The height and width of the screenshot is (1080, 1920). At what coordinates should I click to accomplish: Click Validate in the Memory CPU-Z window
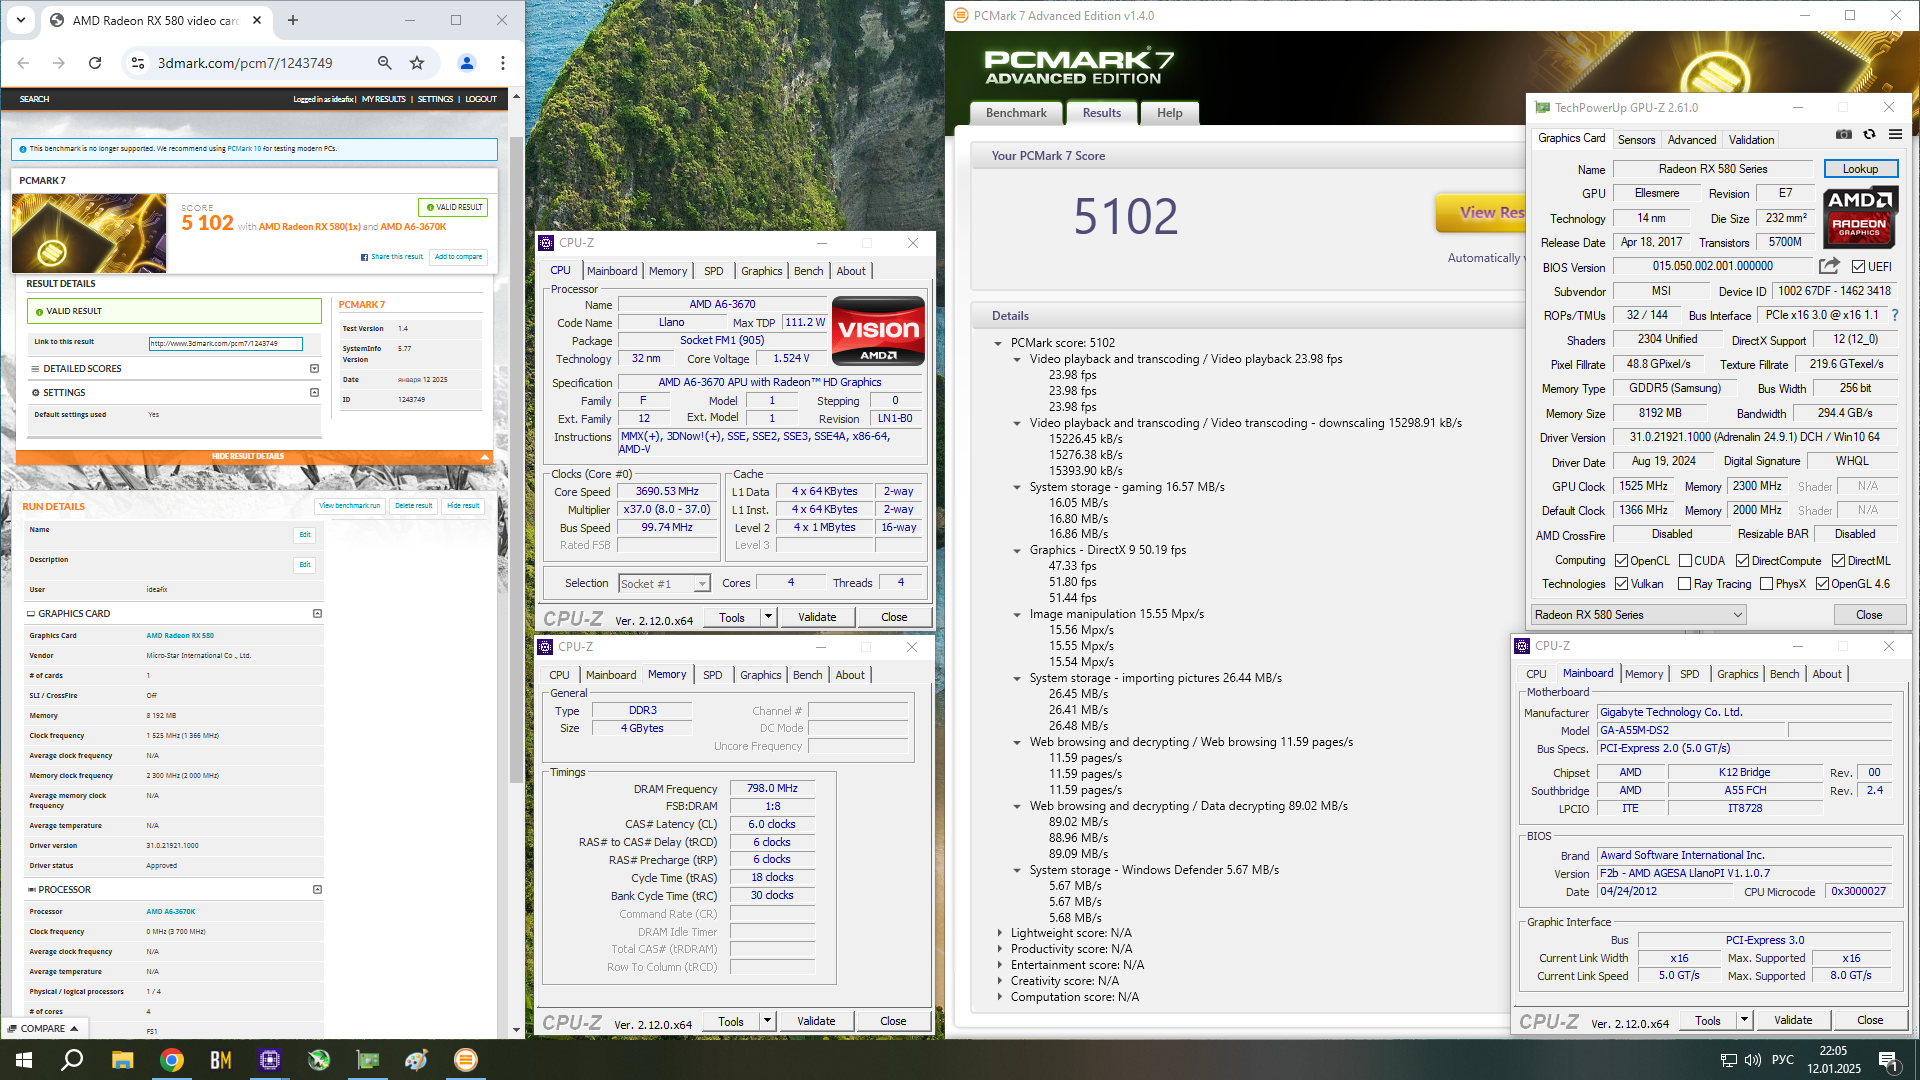[816, 1021]
